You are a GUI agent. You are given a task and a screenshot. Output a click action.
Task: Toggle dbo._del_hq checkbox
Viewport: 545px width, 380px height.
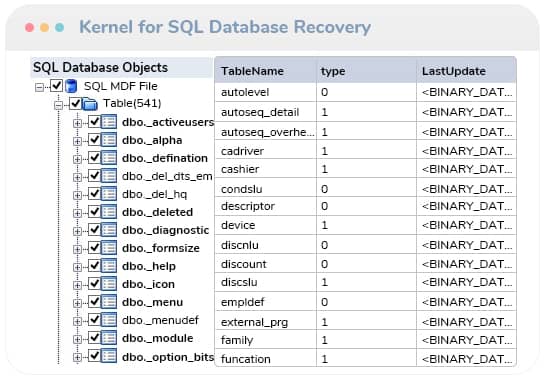point(94,193)
